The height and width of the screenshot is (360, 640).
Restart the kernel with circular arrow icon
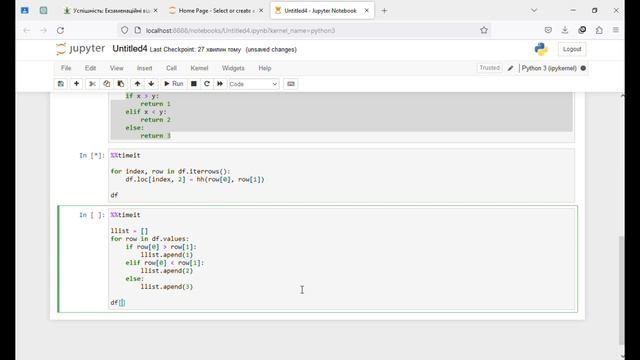(x=207, y=84)
